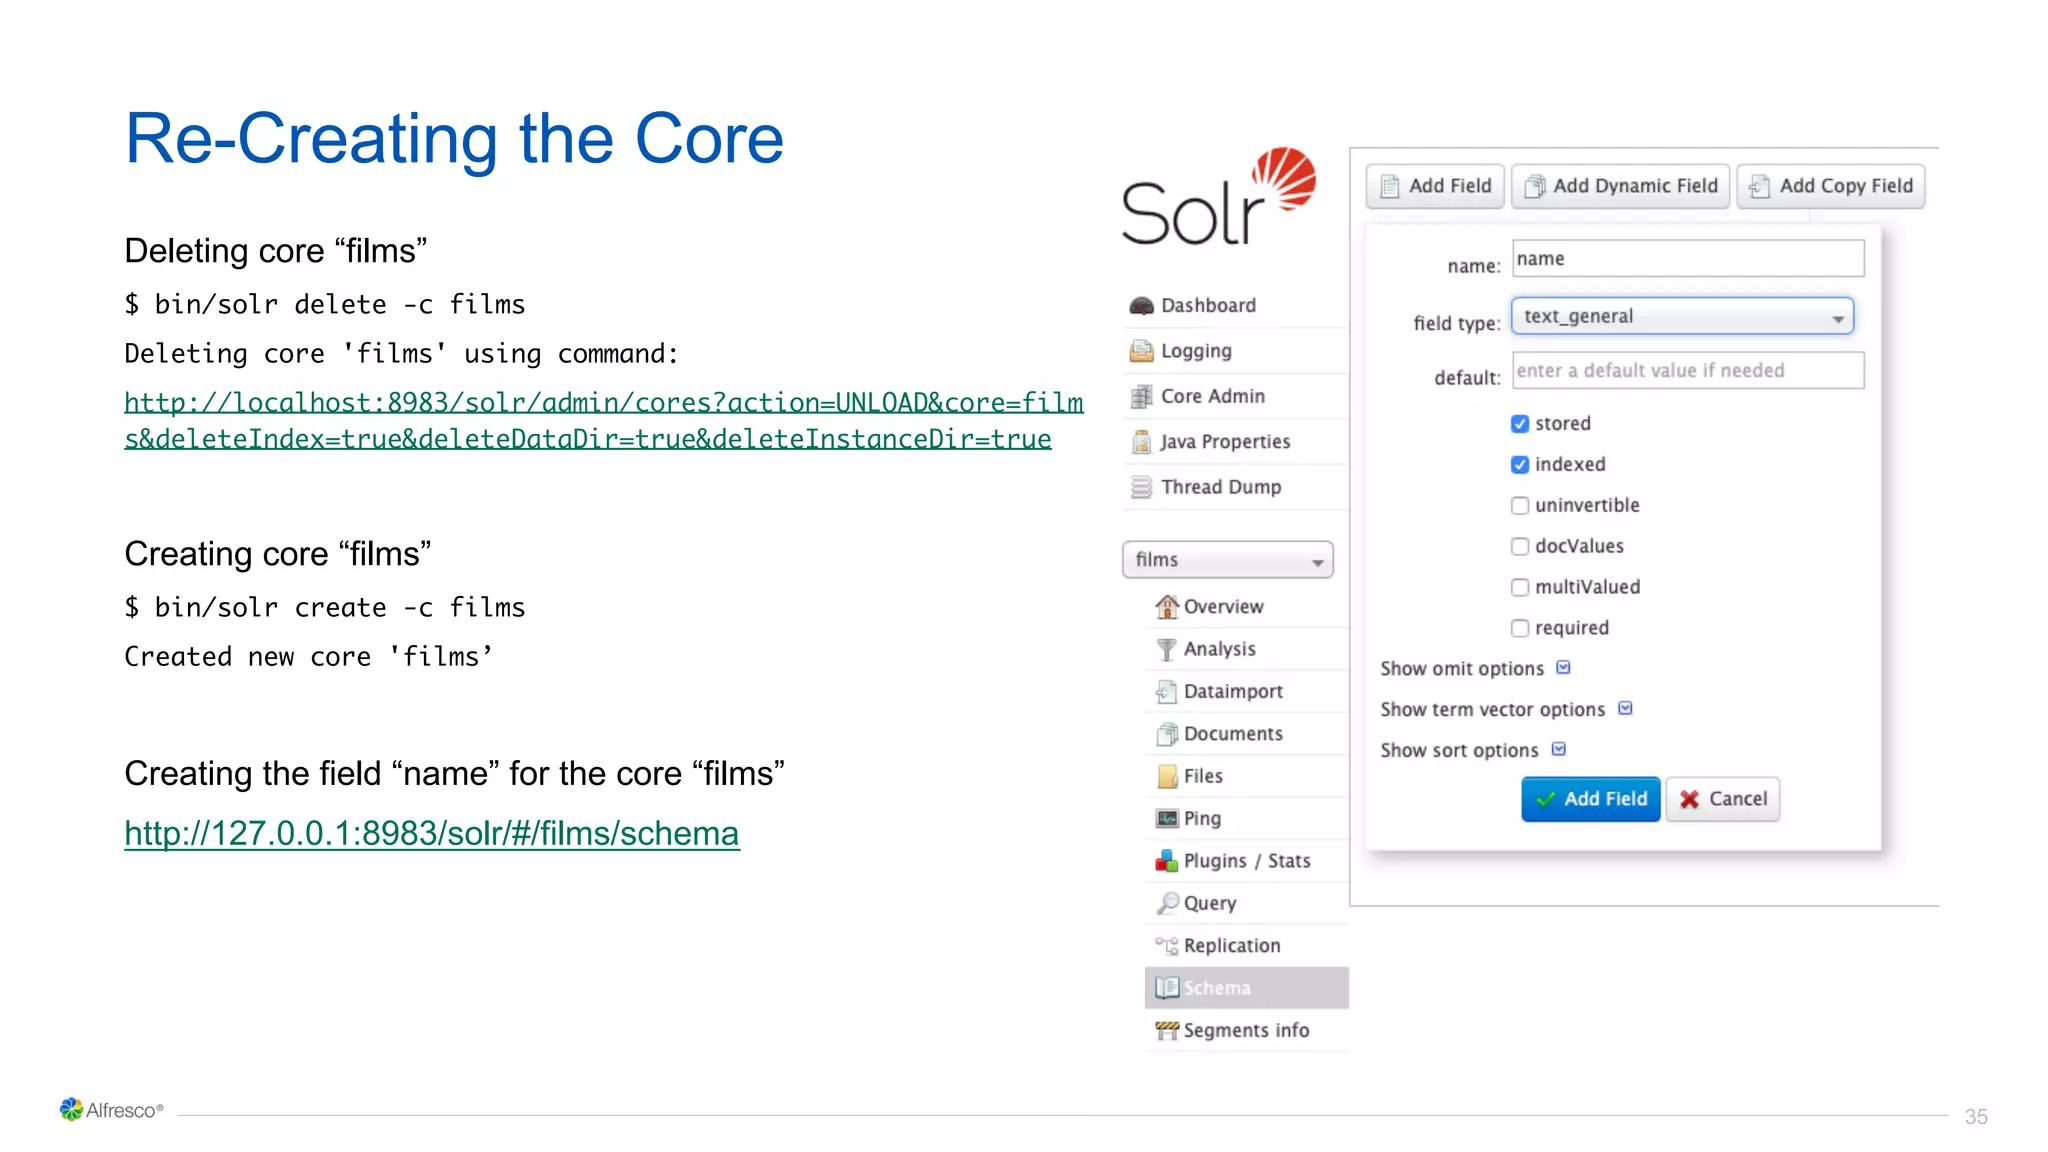This screenshot has width=2048, height=1152.
Task: Check the uninvertible option
Action: pyautogui.click(x=1520, y=506)
